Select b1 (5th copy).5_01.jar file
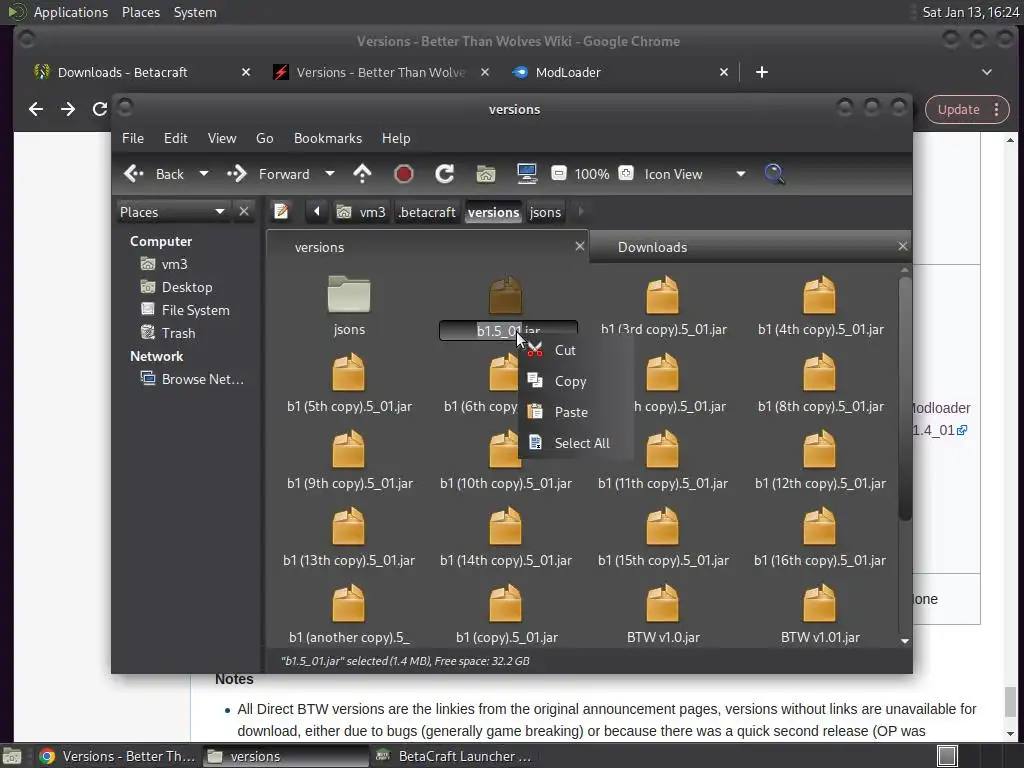 pos(349,382)
